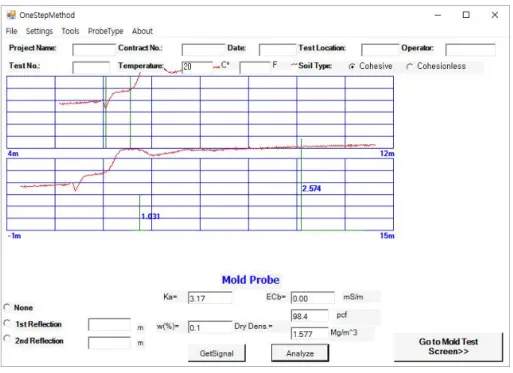The width and height of the screenshot is (513, 373).
Task: Click the dry density Mg/m^3 field 1.577
Action: pos(310,334)
